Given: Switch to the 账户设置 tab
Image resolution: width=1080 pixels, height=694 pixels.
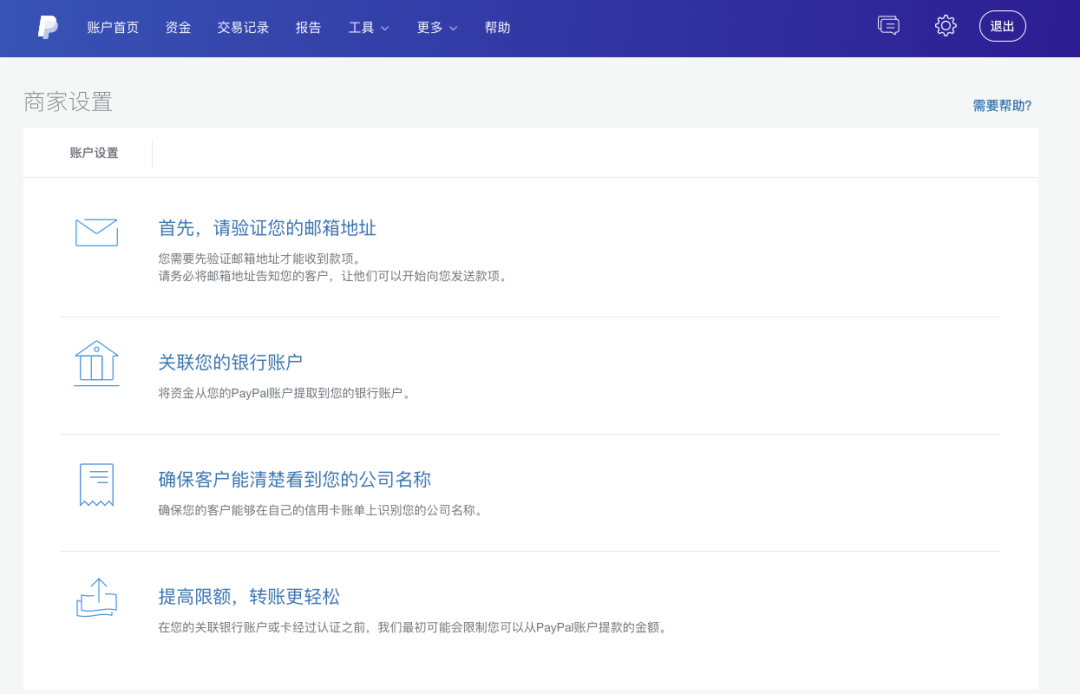Looking at the screenshot, I should (96, 153).
